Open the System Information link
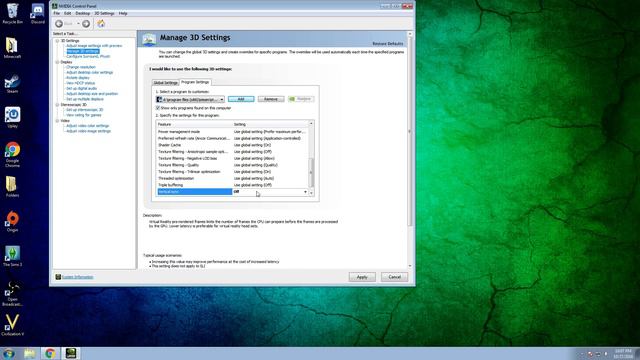Viewport: 640px width, 360px height. pos(78,277)
